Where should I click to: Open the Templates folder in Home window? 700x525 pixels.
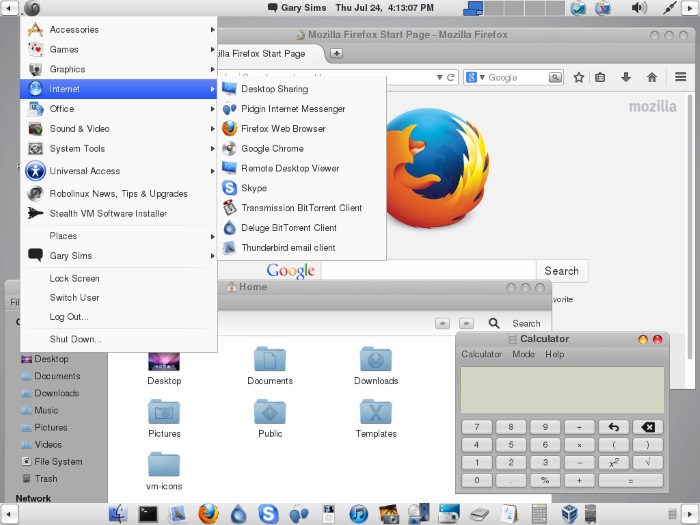tap(376, 418)
